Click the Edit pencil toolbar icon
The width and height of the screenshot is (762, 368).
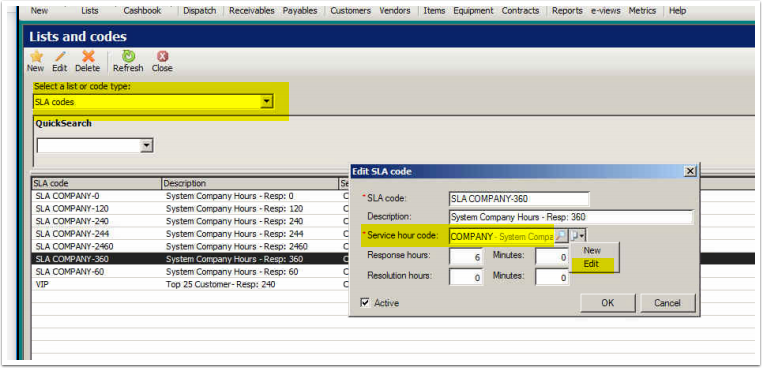(x=60, y=56)
